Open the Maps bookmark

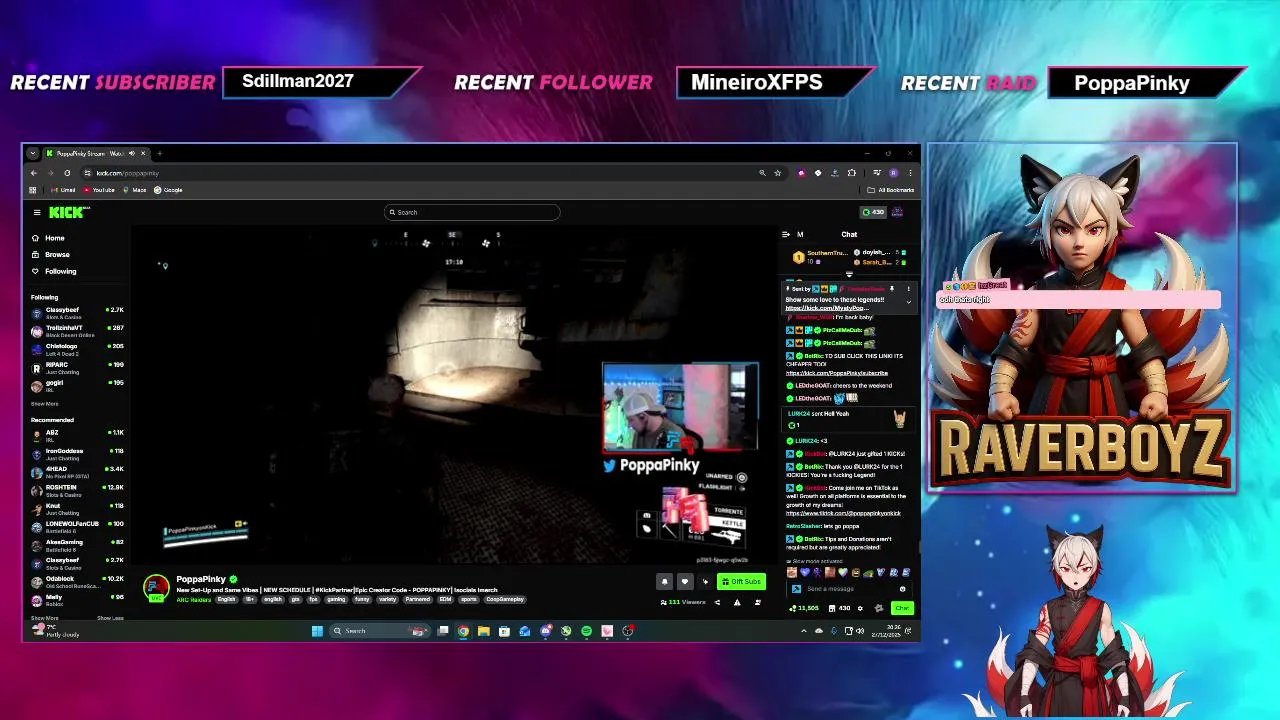135,190
